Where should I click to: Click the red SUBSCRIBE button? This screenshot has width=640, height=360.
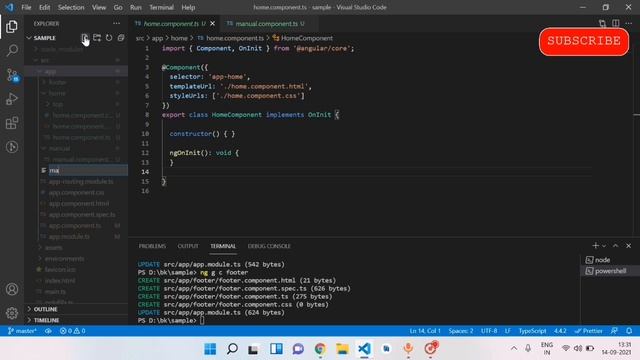click(584, 42)
